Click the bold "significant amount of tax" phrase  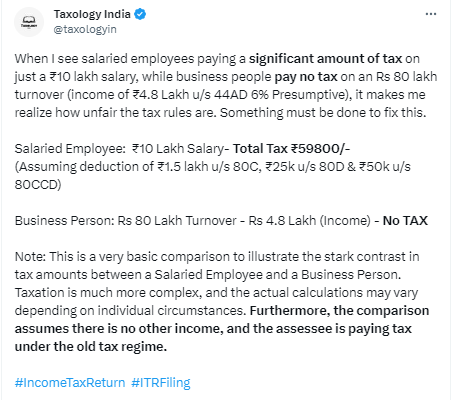click(325, 59)
